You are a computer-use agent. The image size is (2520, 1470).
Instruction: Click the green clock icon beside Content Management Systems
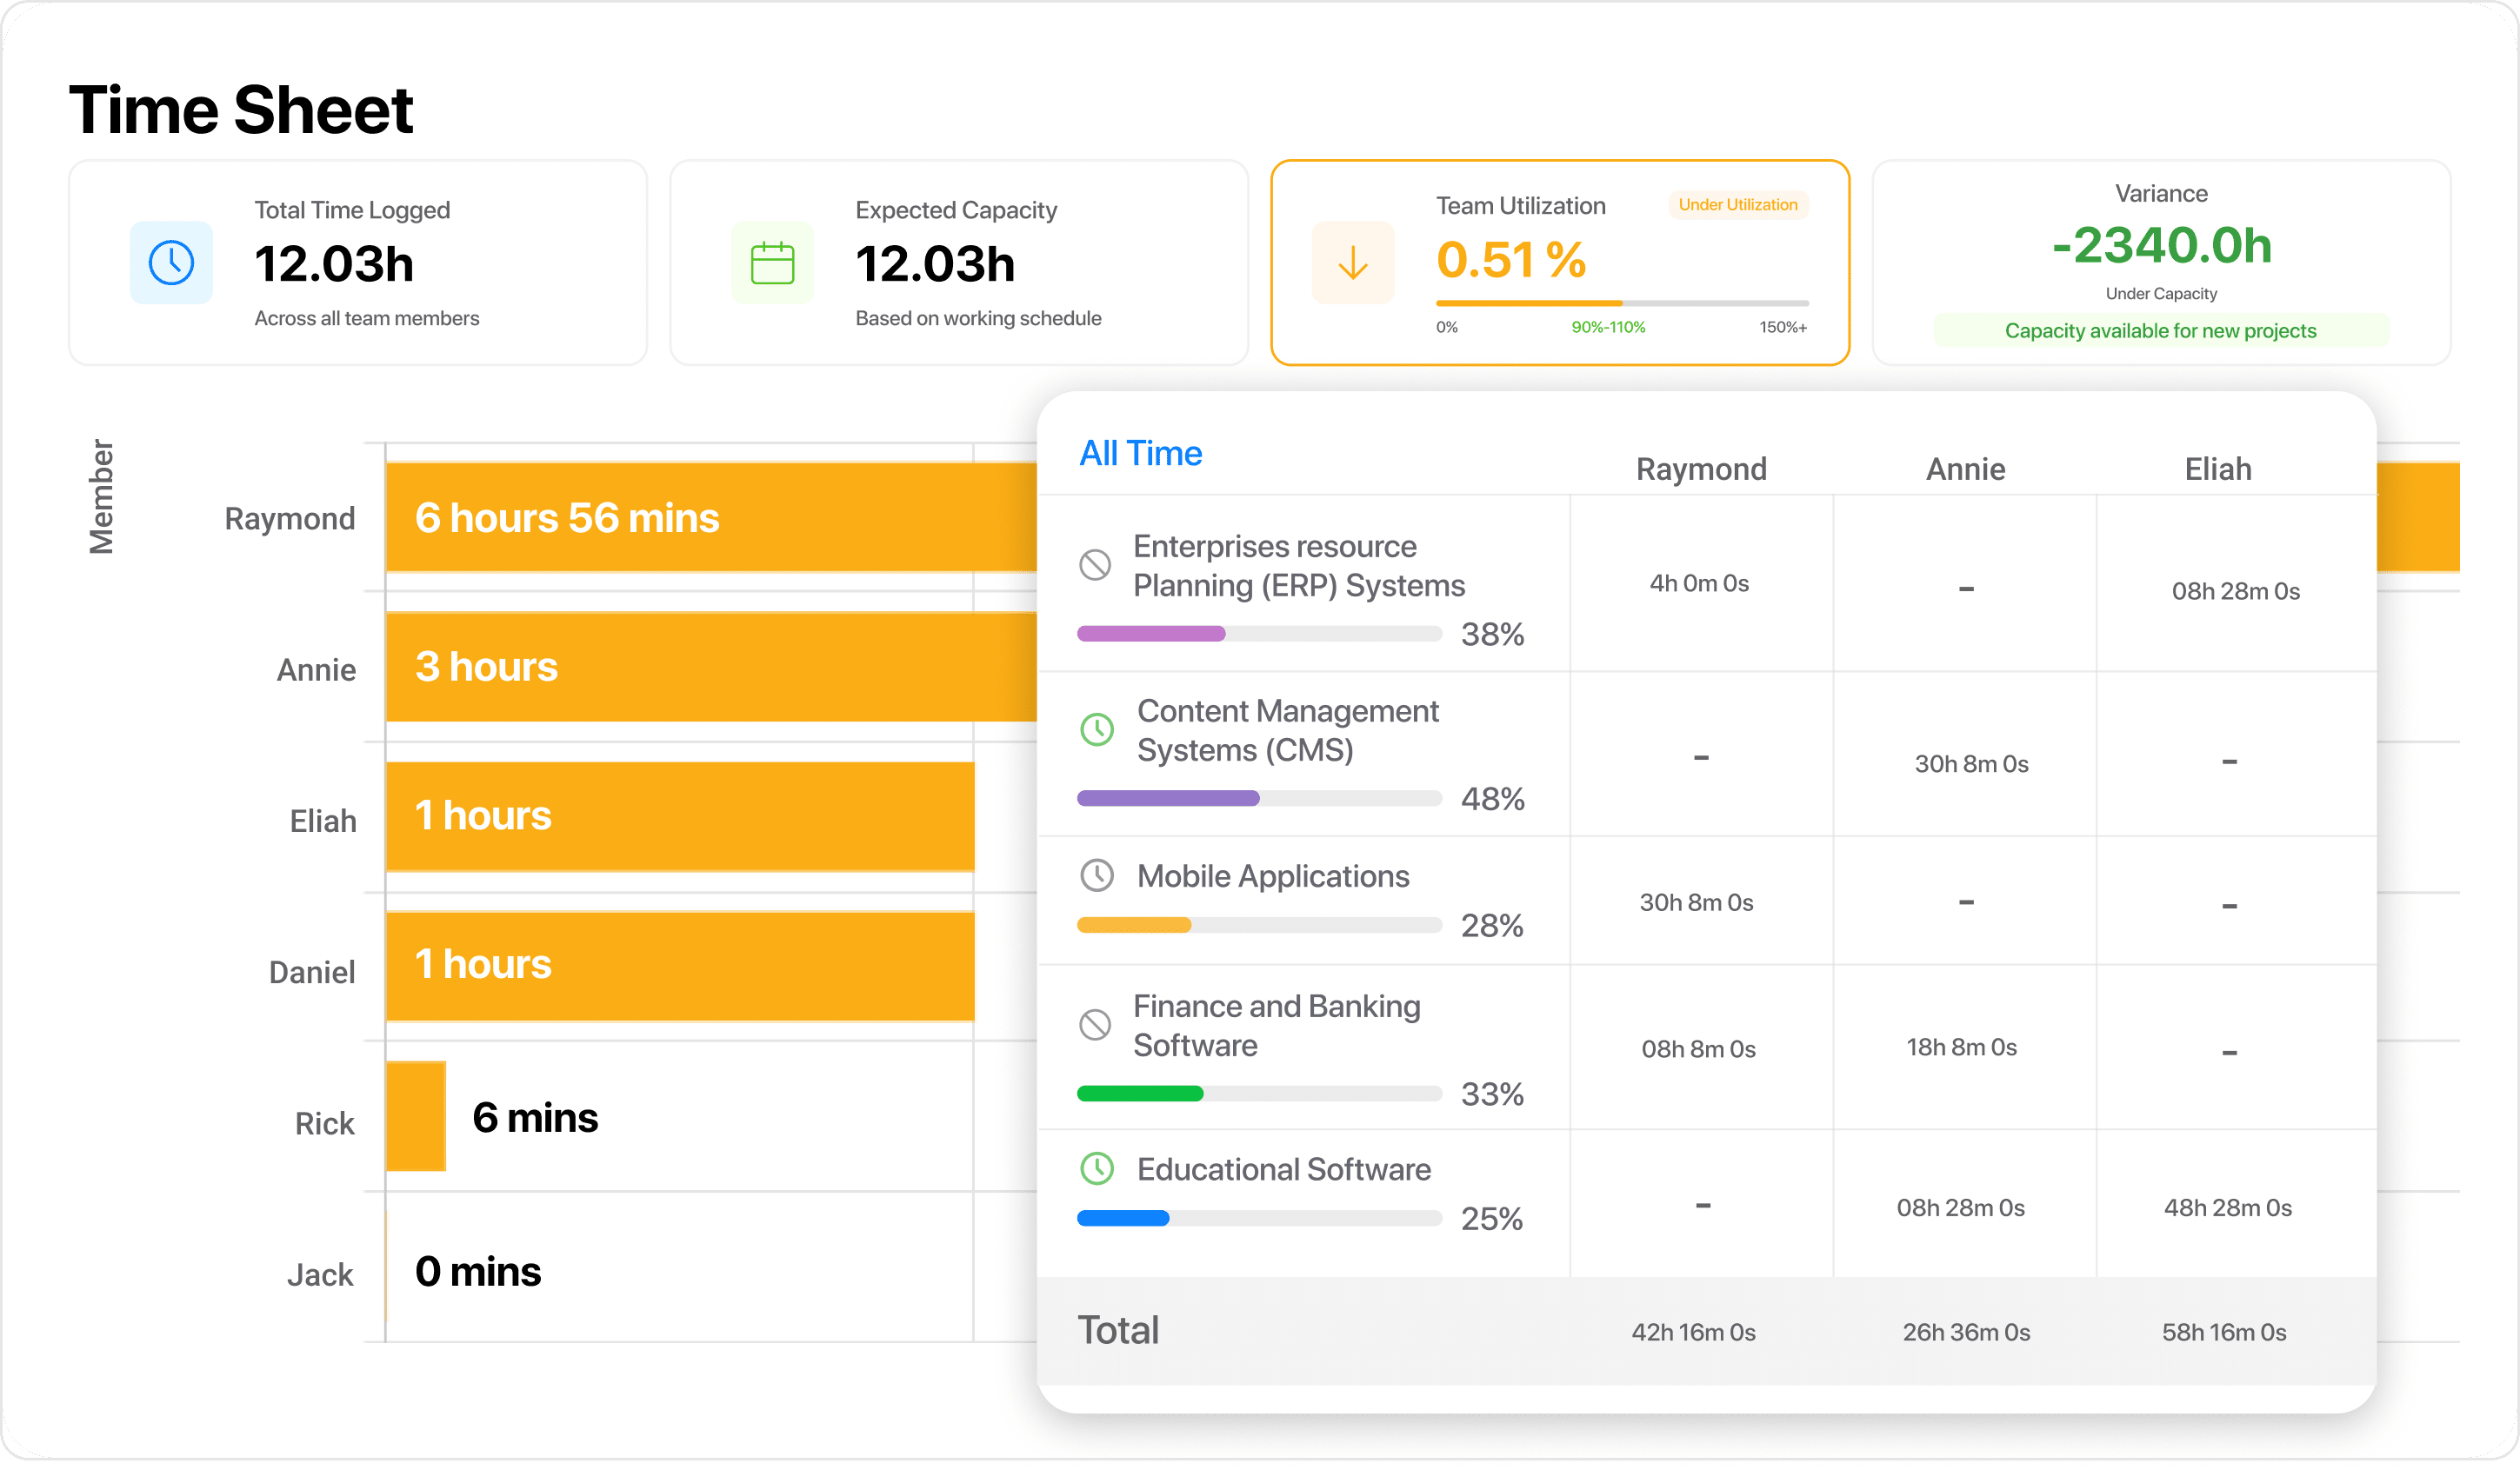tap(1097, 729)
